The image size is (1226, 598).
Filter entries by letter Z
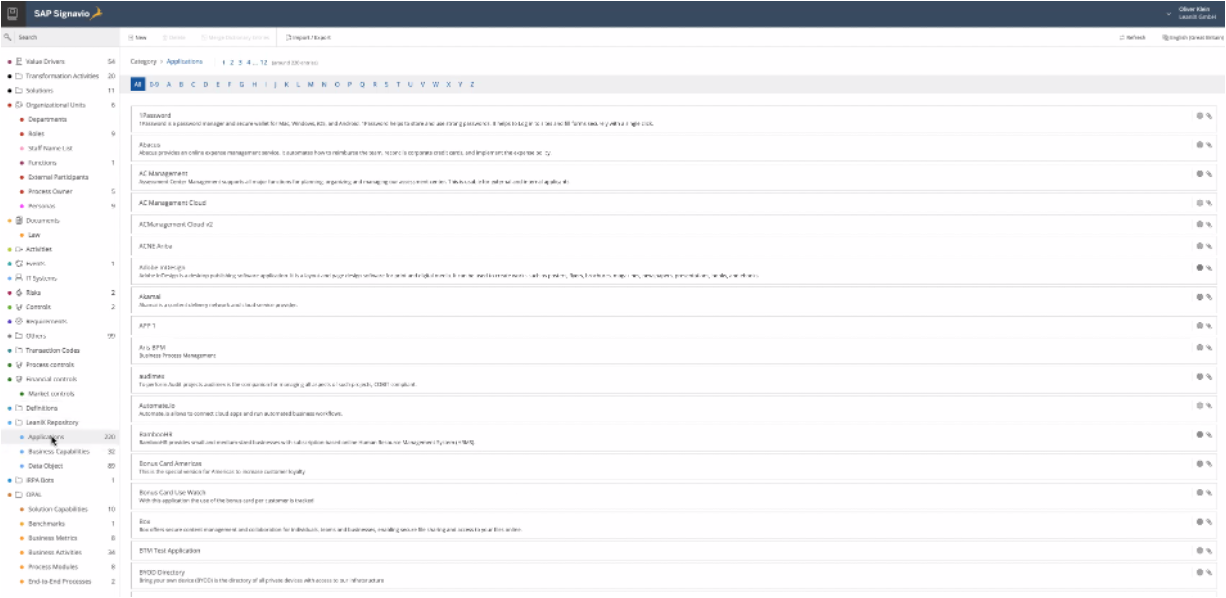click(472, 84)
